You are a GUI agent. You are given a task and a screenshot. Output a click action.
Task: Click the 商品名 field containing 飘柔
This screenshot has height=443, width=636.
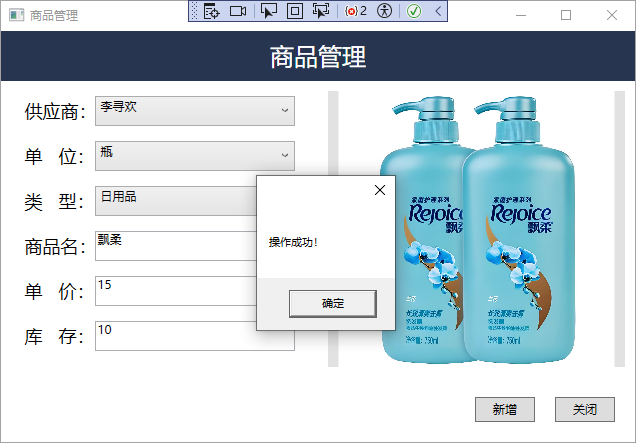point(176,246)
